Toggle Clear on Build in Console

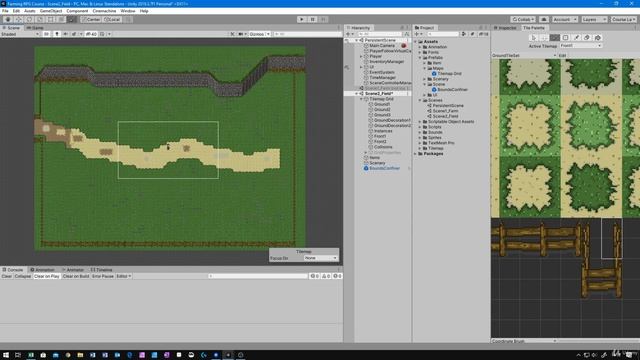point(76,276)
